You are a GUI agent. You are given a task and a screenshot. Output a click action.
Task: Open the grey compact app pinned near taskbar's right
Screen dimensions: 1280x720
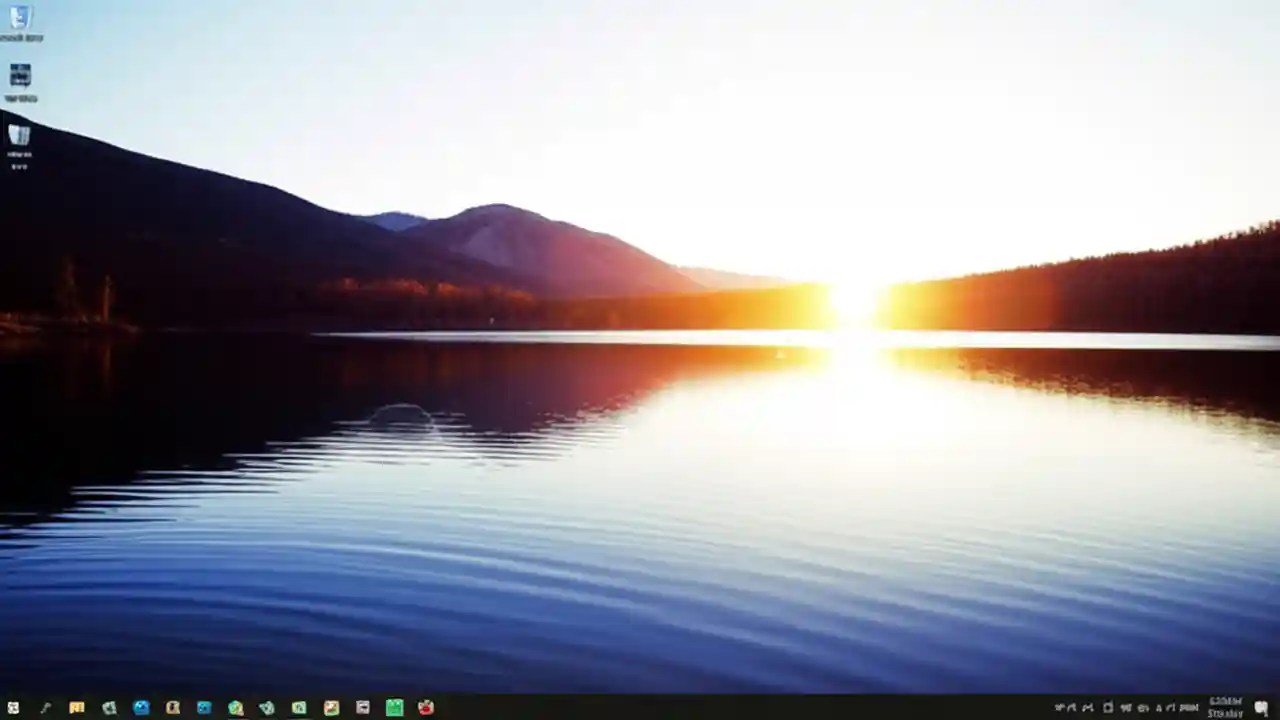click(363, 708)
